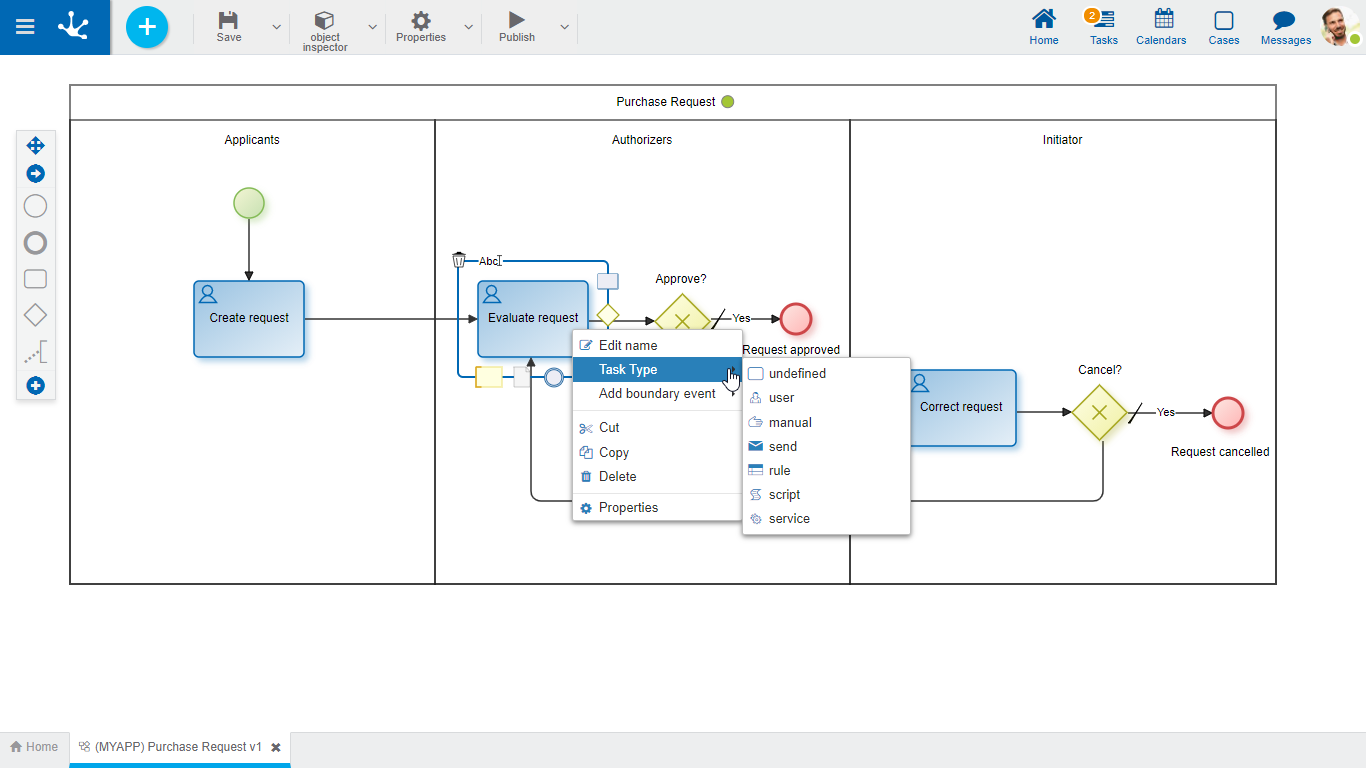Expand the Properties dropdown arrow

click(469, 27)
